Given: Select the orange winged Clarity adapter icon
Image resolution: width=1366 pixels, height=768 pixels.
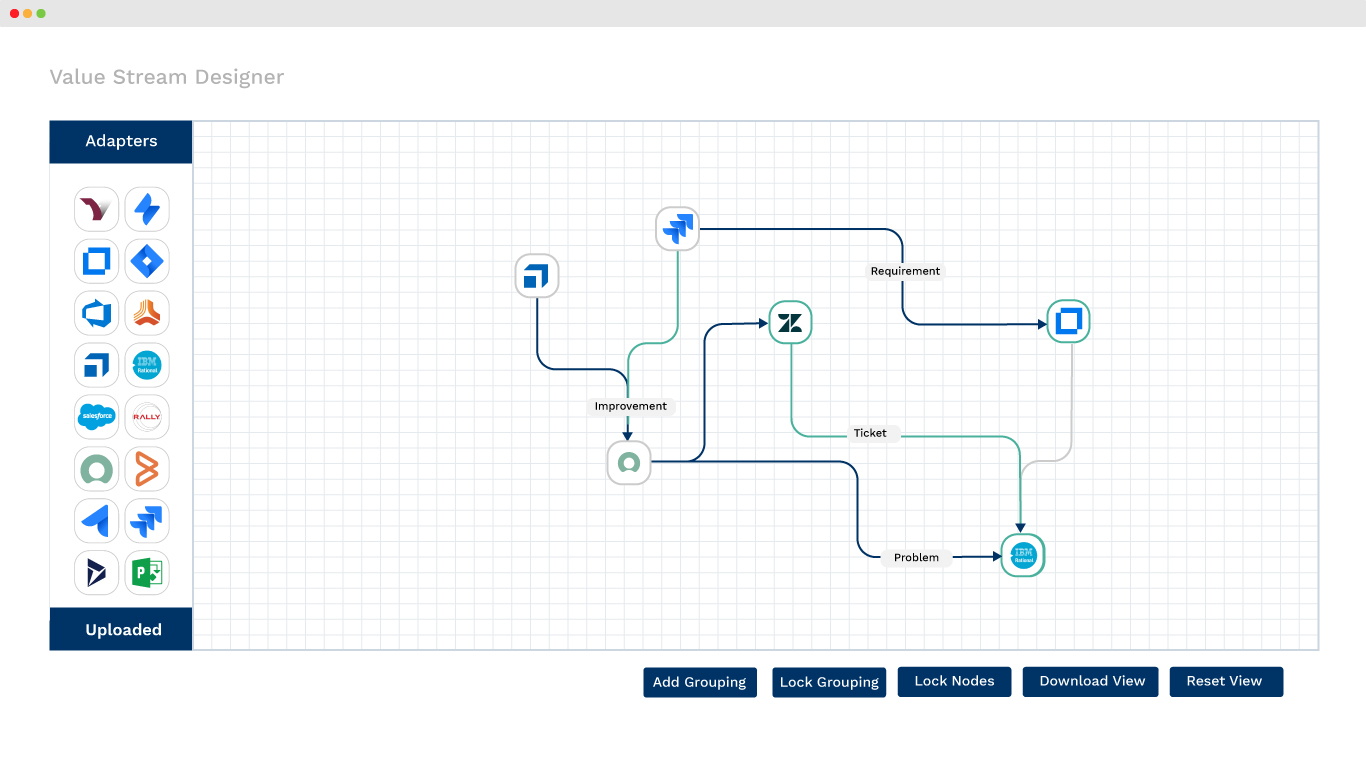Looking at the screenshot, I should 147,313.
